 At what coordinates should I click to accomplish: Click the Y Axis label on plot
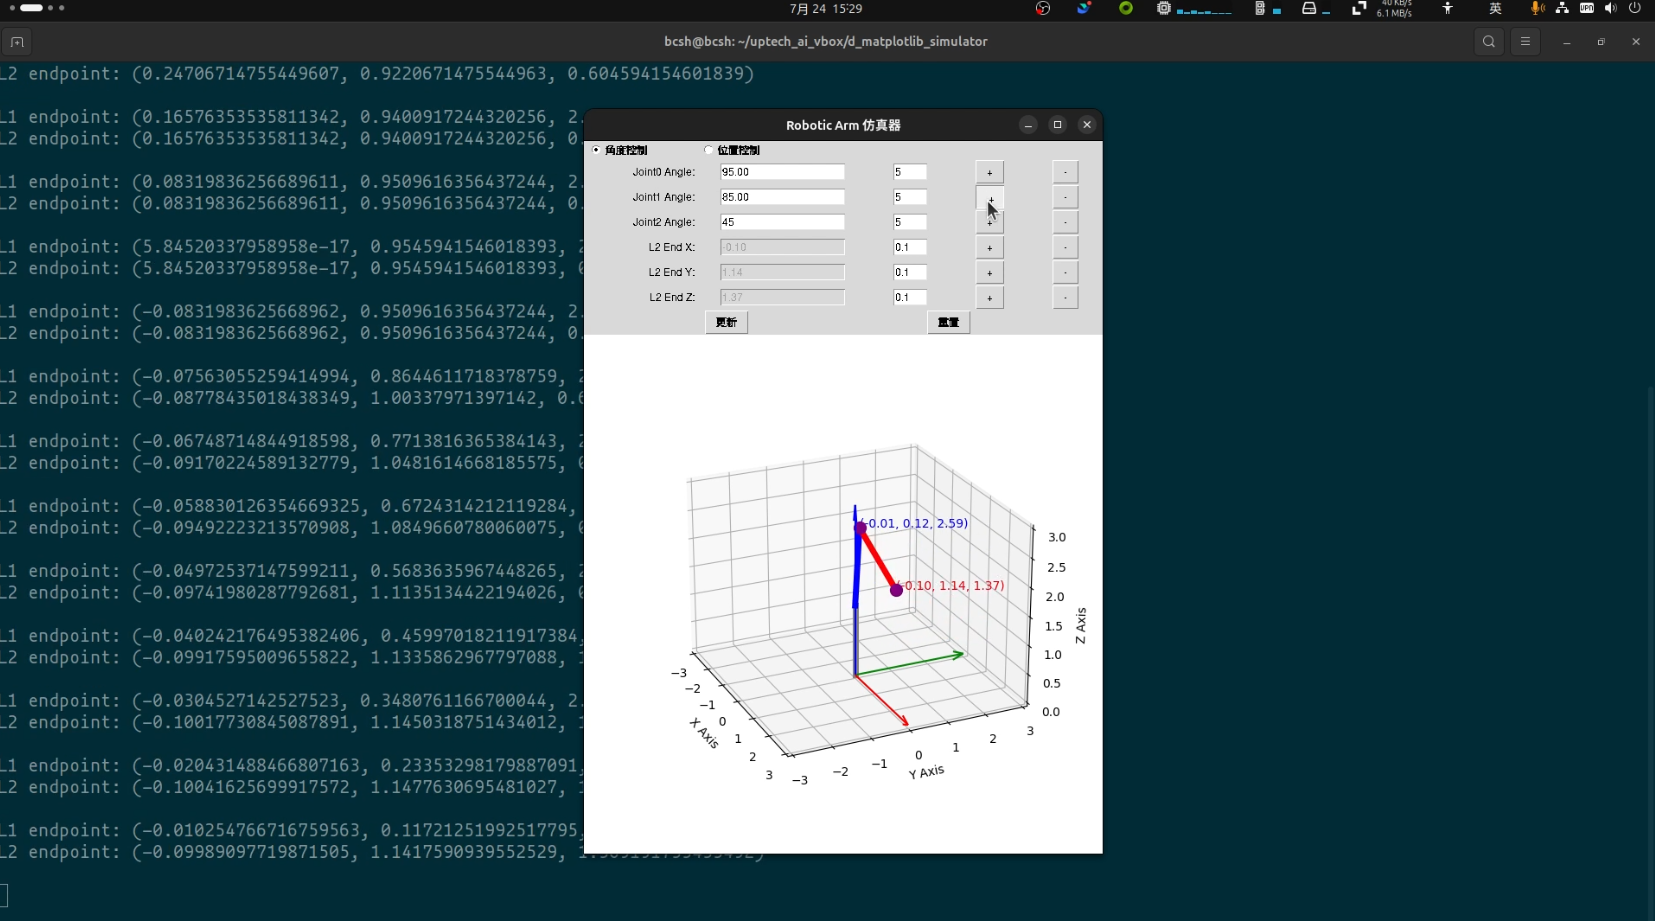click(x=926, y=772)
